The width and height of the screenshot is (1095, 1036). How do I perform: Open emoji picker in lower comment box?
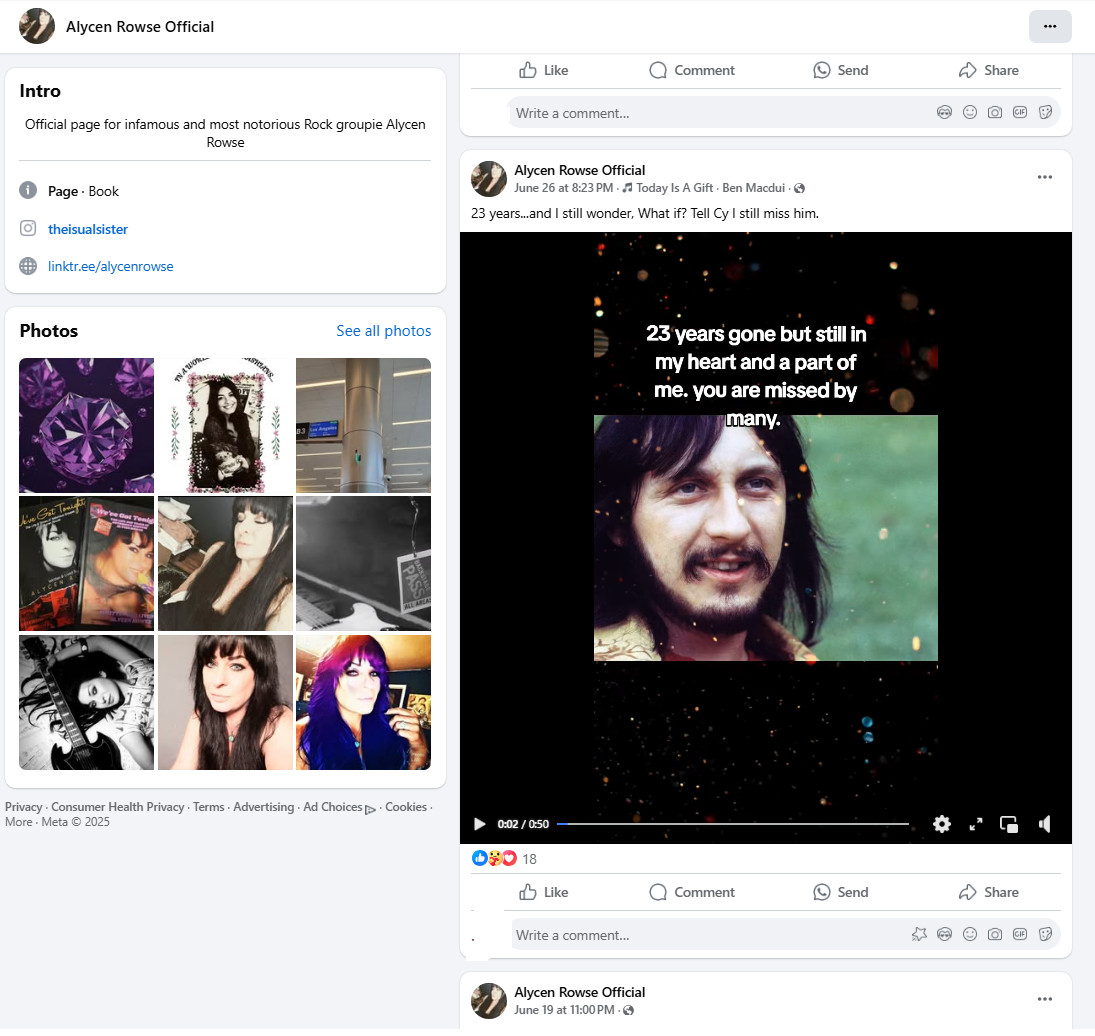tap(969, 934)
